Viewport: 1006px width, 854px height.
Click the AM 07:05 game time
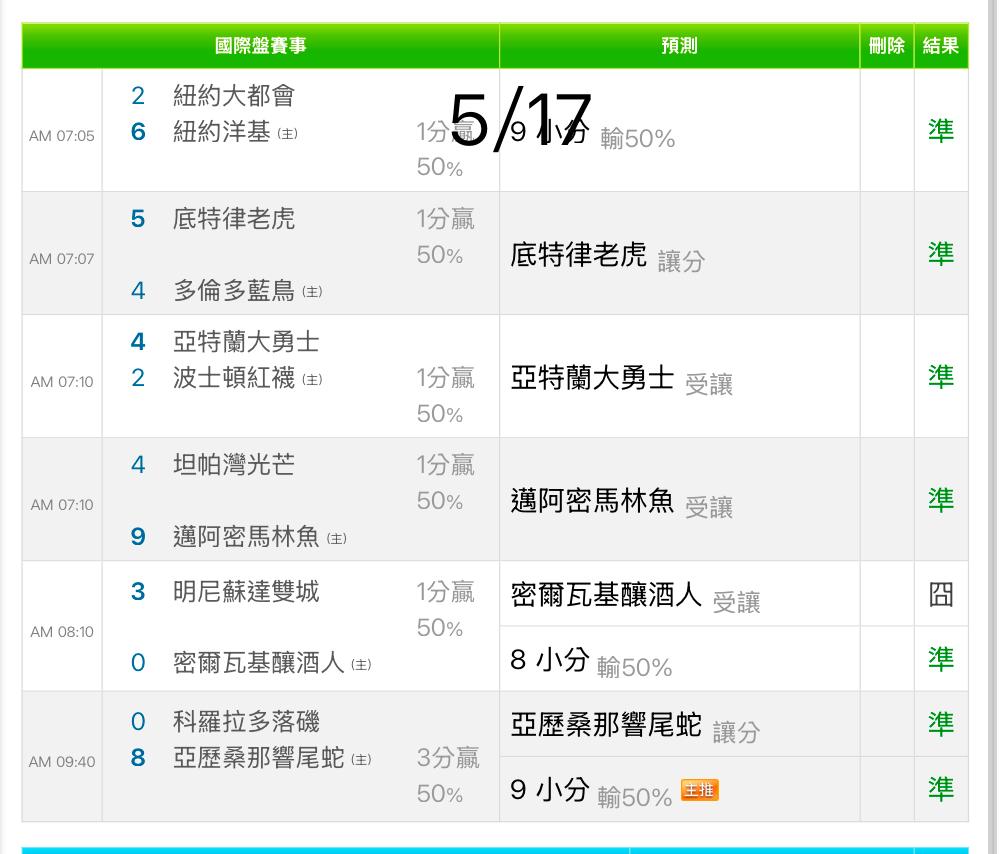pyautogui.click(x=62, y=136)
